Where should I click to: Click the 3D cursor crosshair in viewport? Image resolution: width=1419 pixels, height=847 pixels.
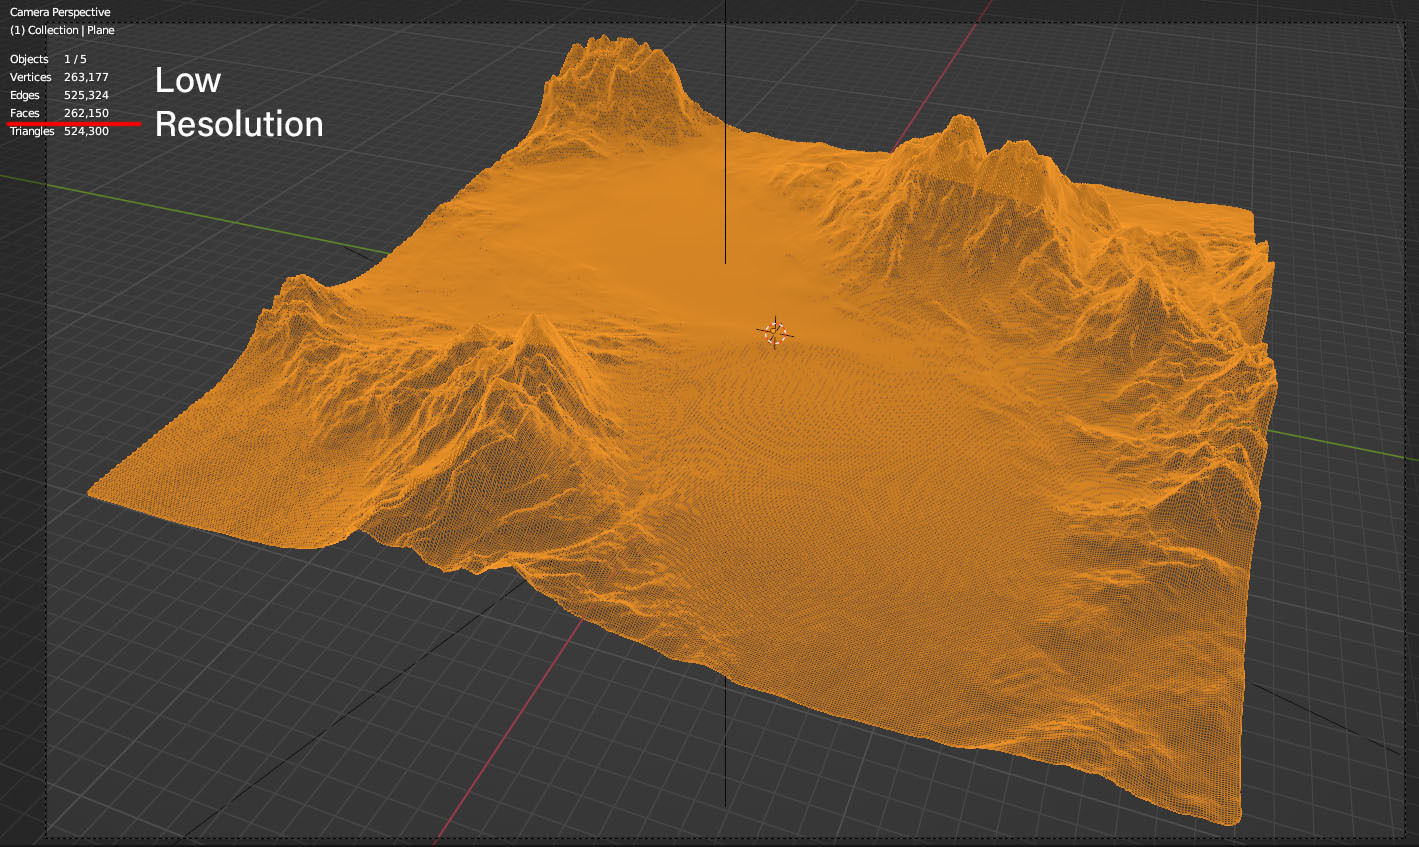(775, 333)
